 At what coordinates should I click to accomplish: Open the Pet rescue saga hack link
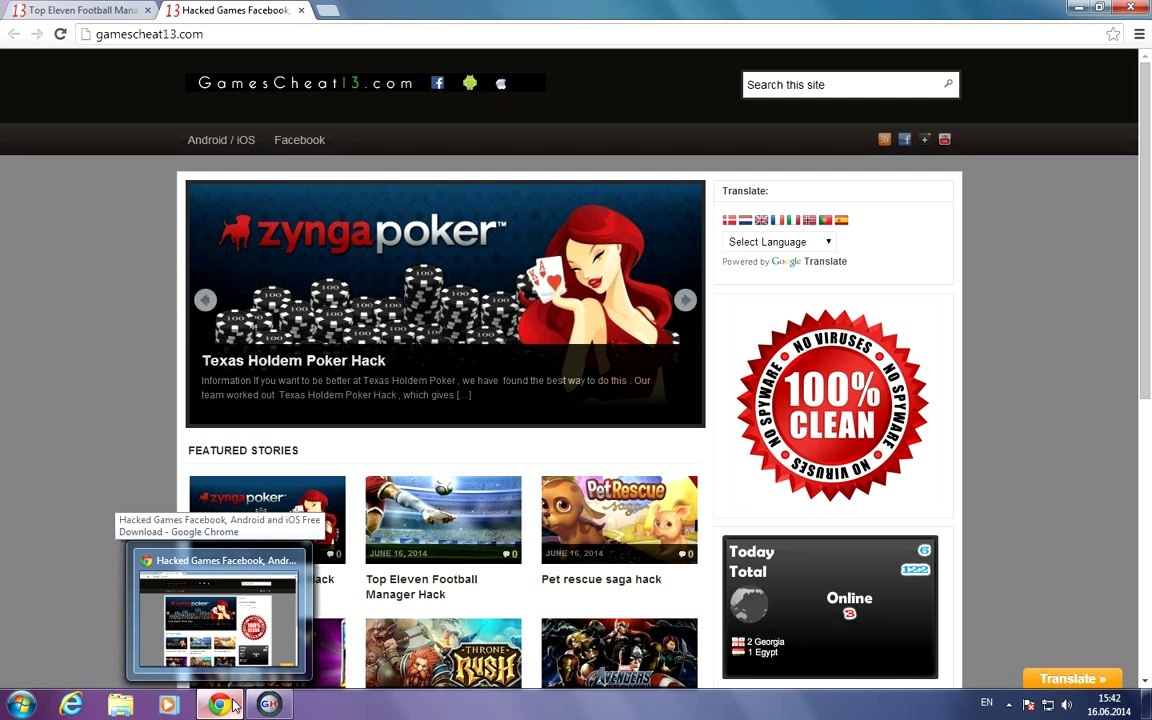[601, 579]
